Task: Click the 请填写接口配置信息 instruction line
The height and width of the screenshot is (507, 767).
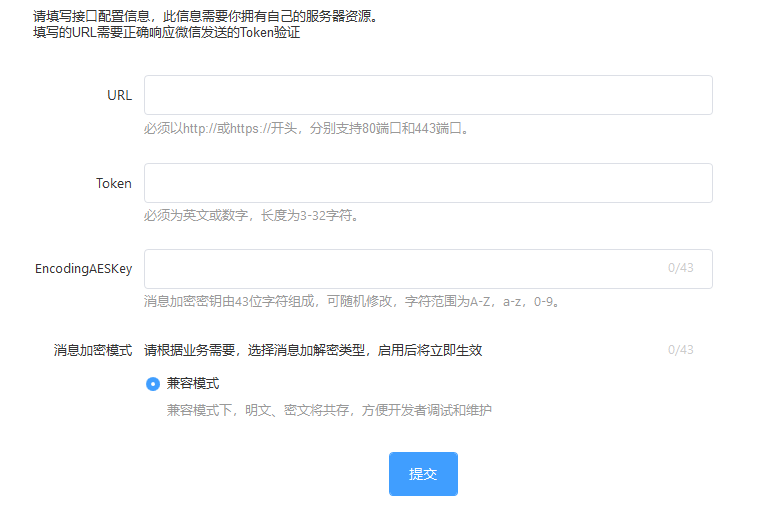Action: 206,17
